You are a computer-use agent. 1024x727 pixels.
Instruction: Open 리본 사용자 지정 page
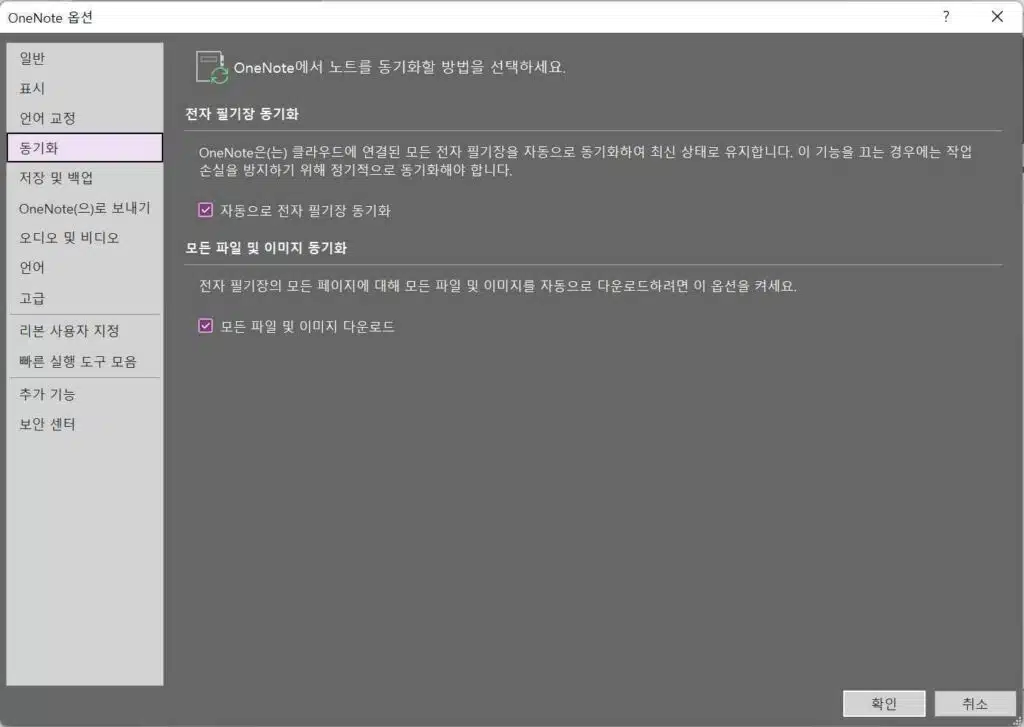tap(84, 331)
